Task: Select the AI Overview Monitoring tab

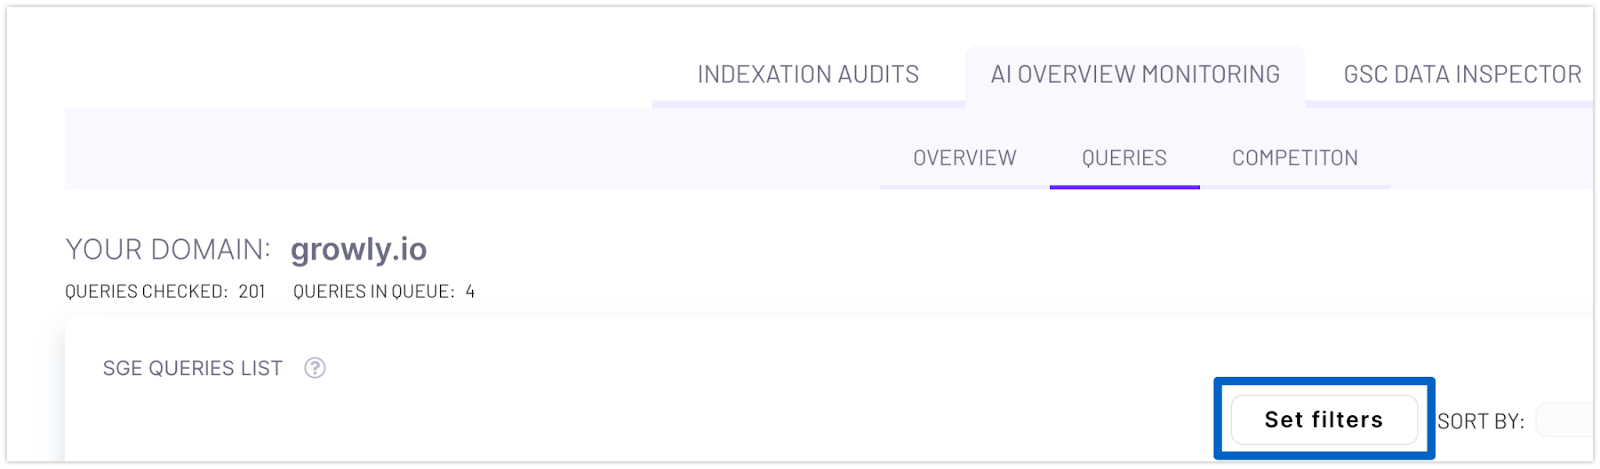Action: [1135, 75]
